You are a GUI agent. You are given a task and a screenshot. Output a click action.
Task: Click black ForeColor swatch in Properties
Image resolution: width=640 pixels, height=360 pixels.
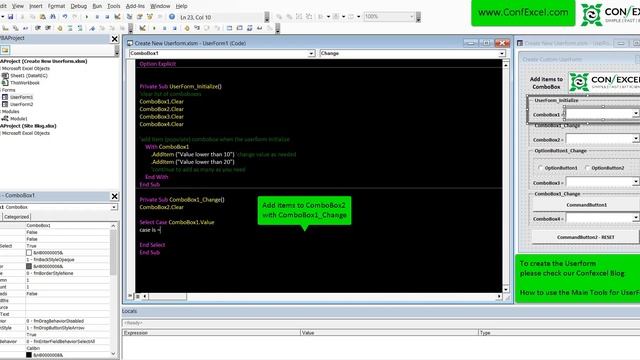pos(29,355)
